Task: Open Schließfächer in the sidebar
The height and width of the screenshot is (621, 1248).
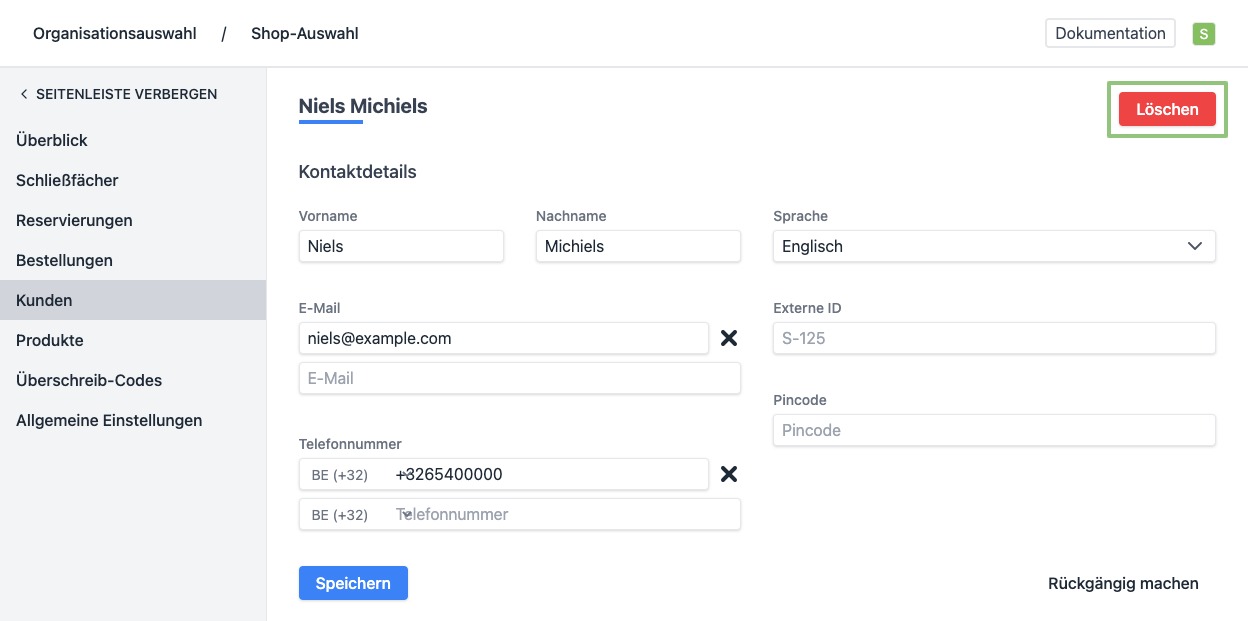Action: [x=67, y=180]
